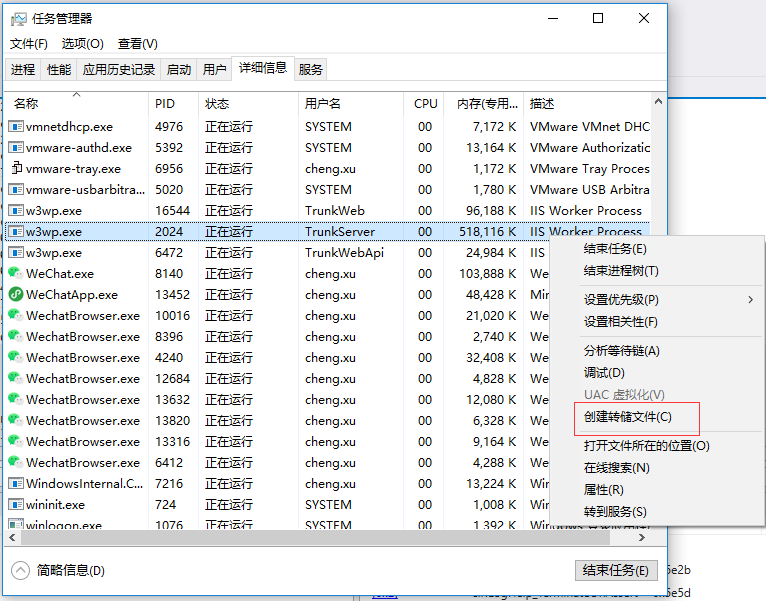
Task: Sort by the 用户名 column header
Action: pyautogui.click(x=351, y=104)
